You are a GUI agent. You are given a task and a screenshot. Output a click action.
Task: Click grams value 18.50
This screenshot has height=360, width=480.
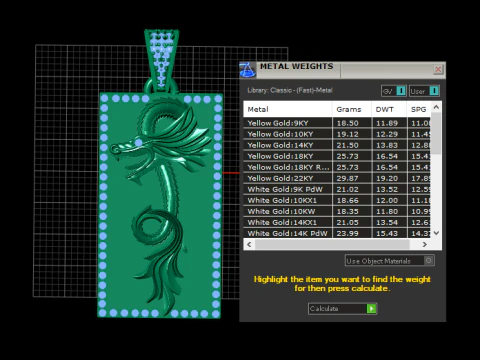pos(347,123)
